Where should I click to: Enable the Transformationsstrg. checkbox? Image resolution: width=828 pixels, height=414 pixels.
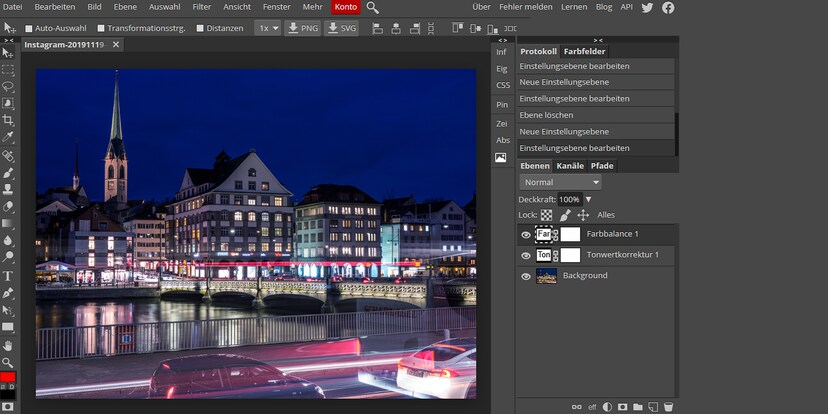tap(101, 29)
